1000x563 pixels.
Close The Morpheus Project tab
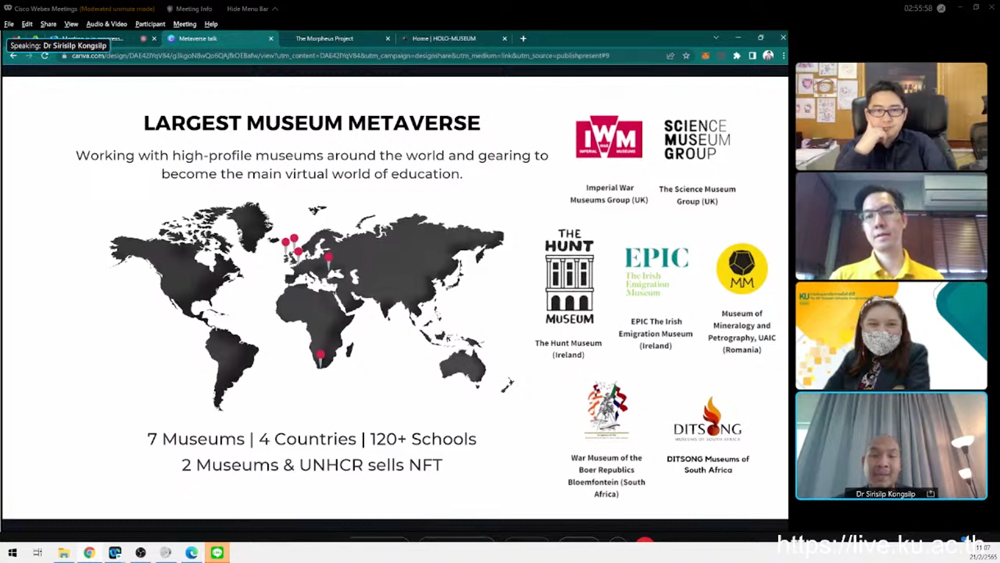point(388,38)
